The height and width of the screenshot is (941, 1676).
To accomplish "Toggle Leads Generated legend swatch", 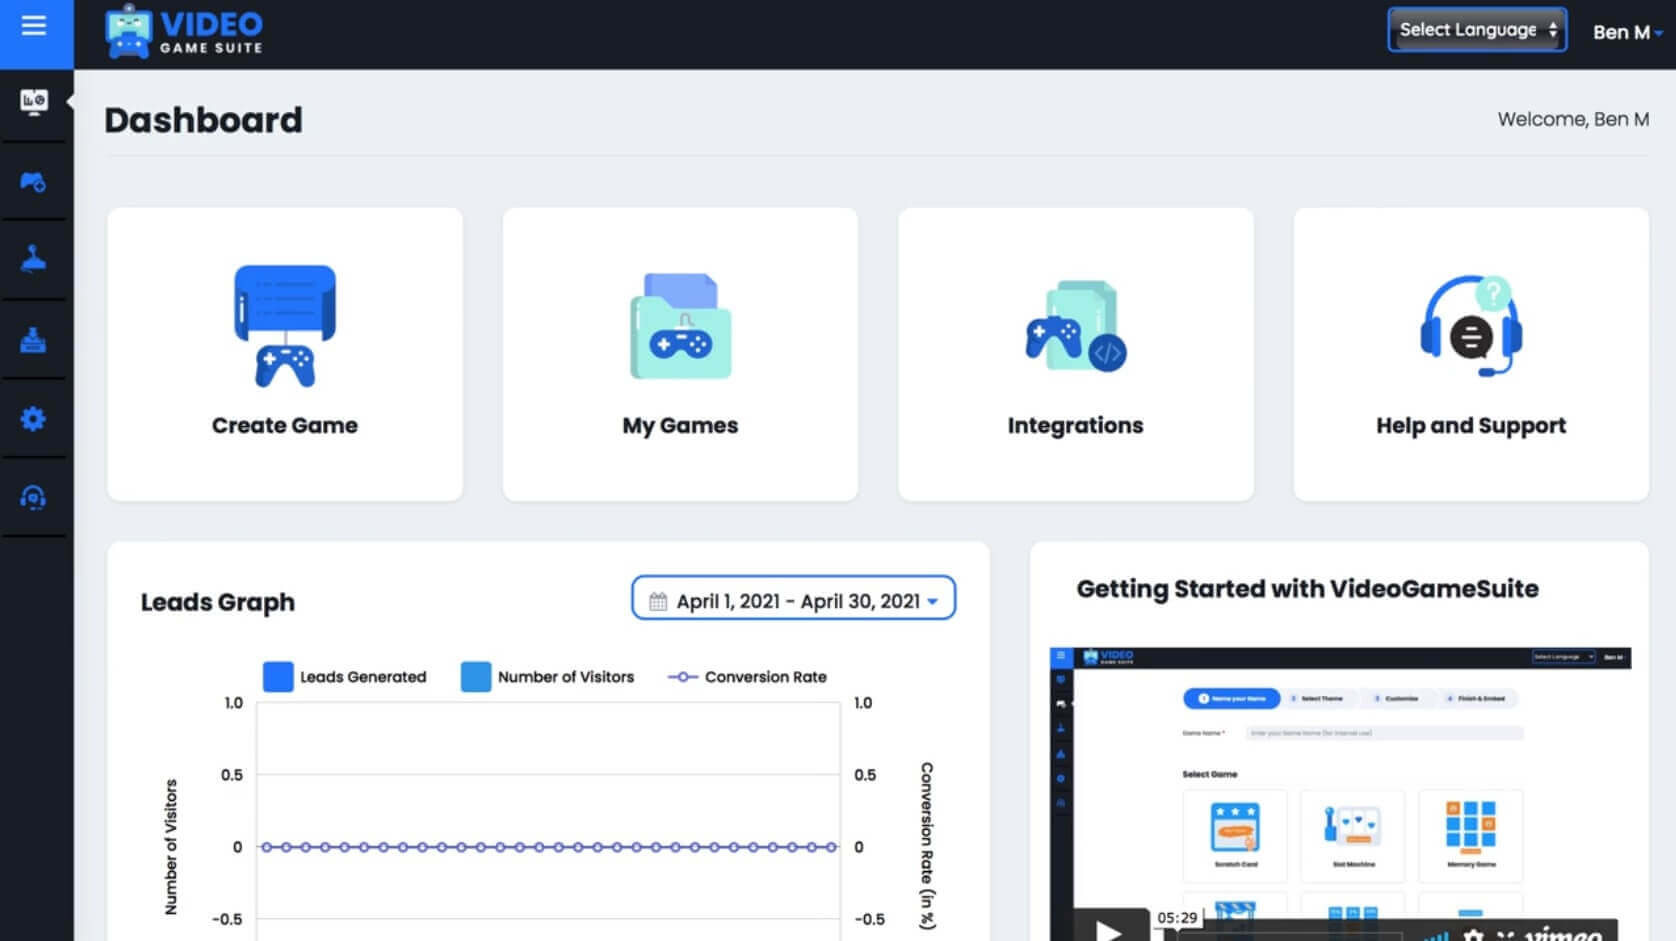I will 278,677.
